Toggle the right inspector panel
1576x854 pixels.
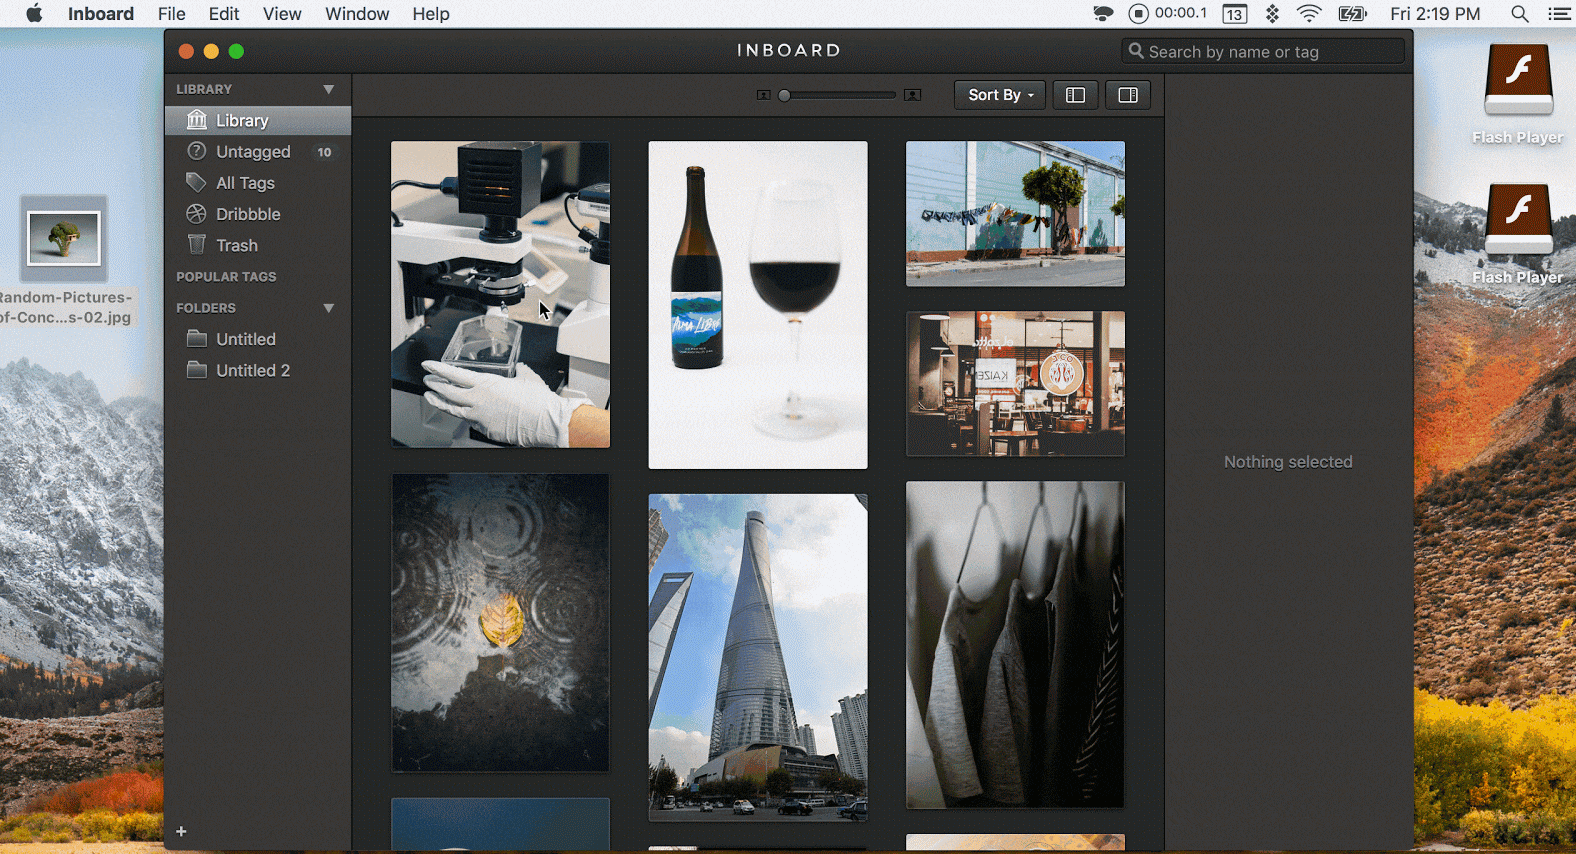[1128, 95]
